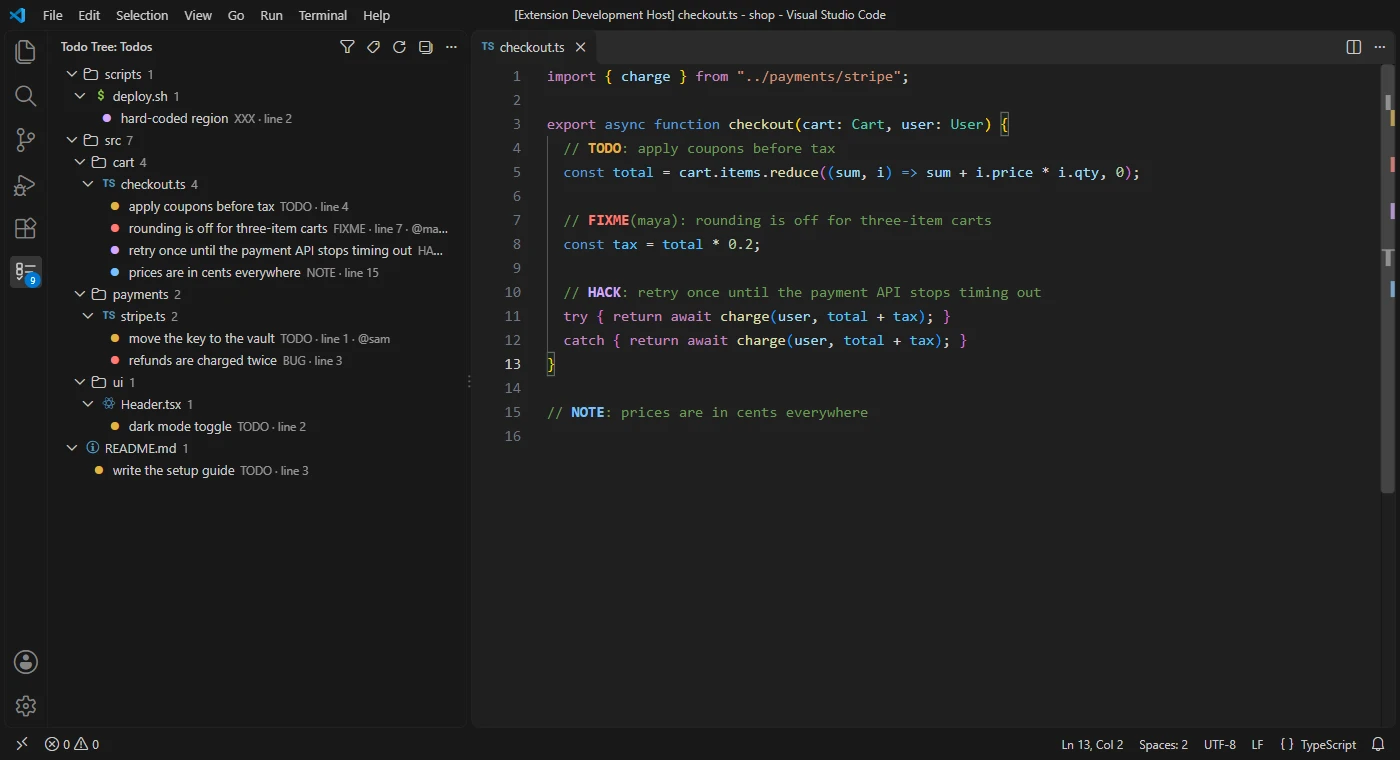
Task: Refresh the Todo Tree list
Action: 399,47
